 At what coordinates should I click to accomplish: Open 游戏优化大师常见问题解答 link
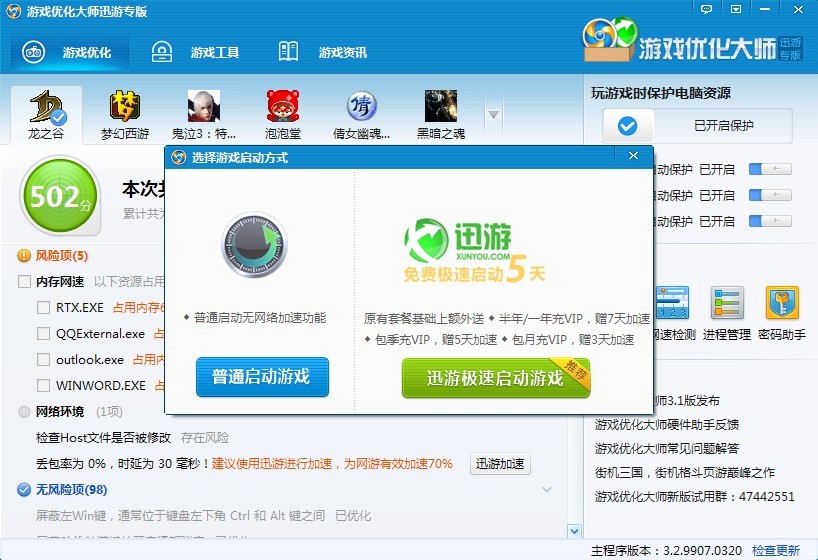[667, 449]
